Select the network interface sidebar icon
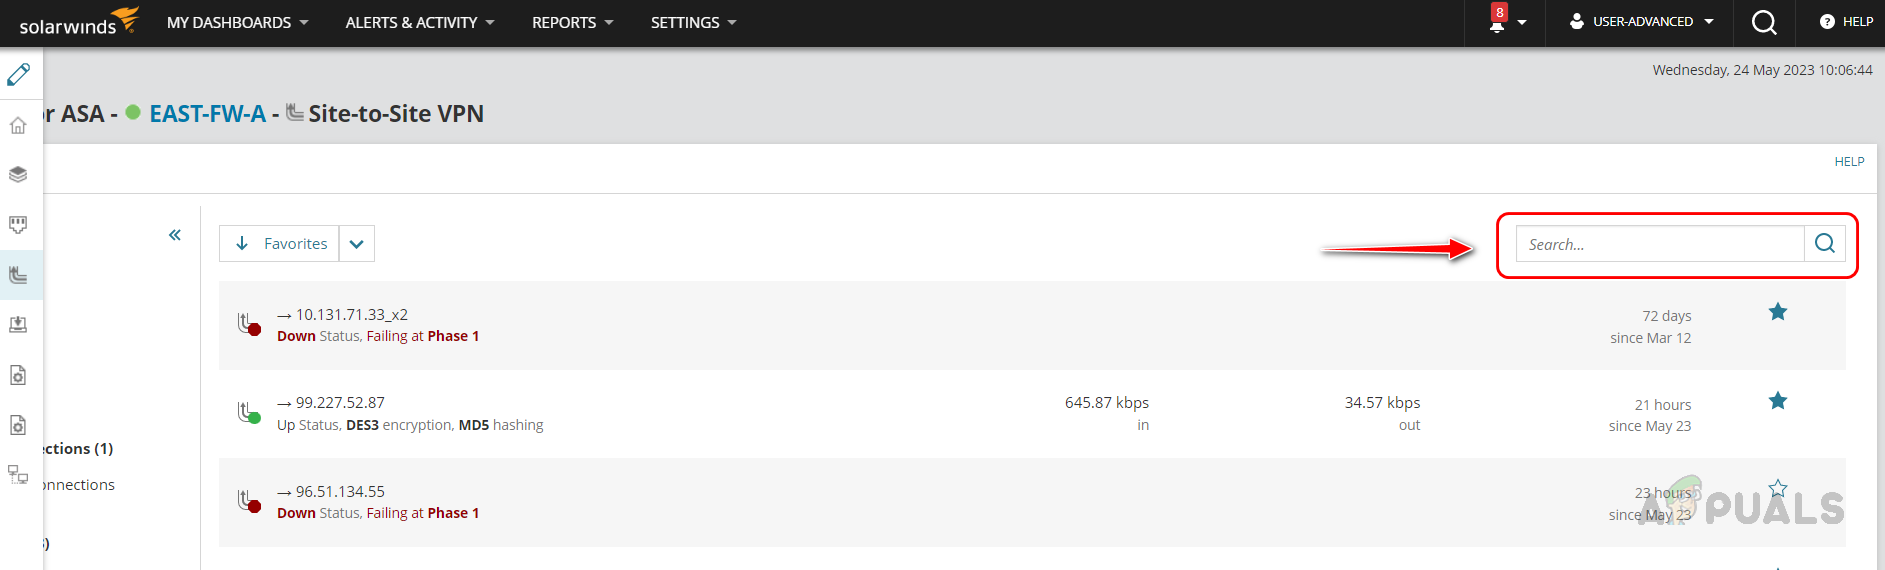This screenshot has width=1885, height=570. click(x=18, y=224)
